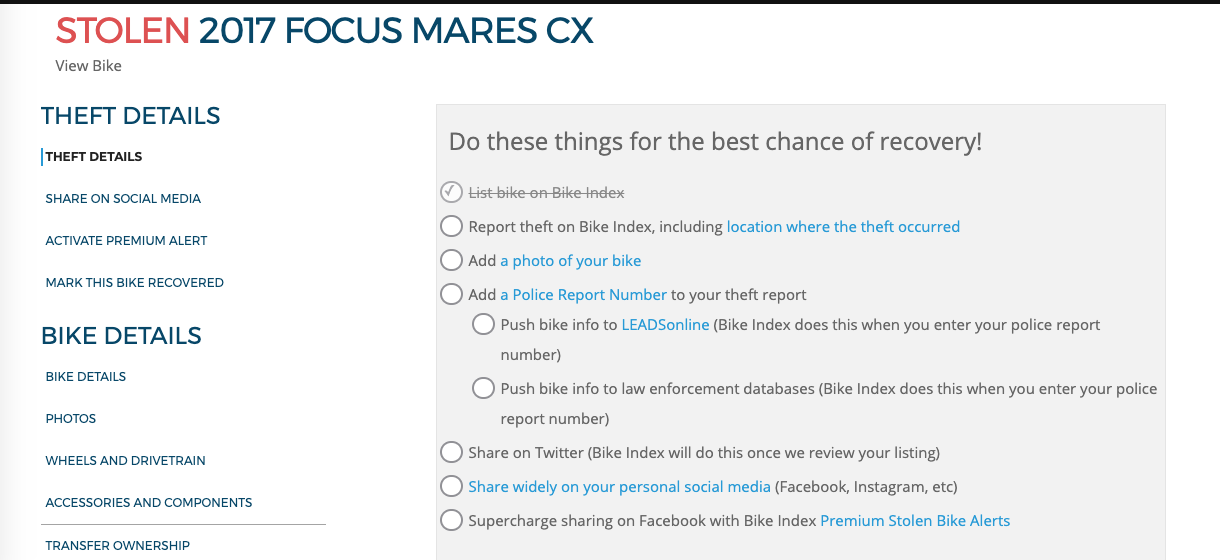The image size is (1220, 560).
Task: Click the 'View Bike' link under the title
Action: [x=88, y=66]
